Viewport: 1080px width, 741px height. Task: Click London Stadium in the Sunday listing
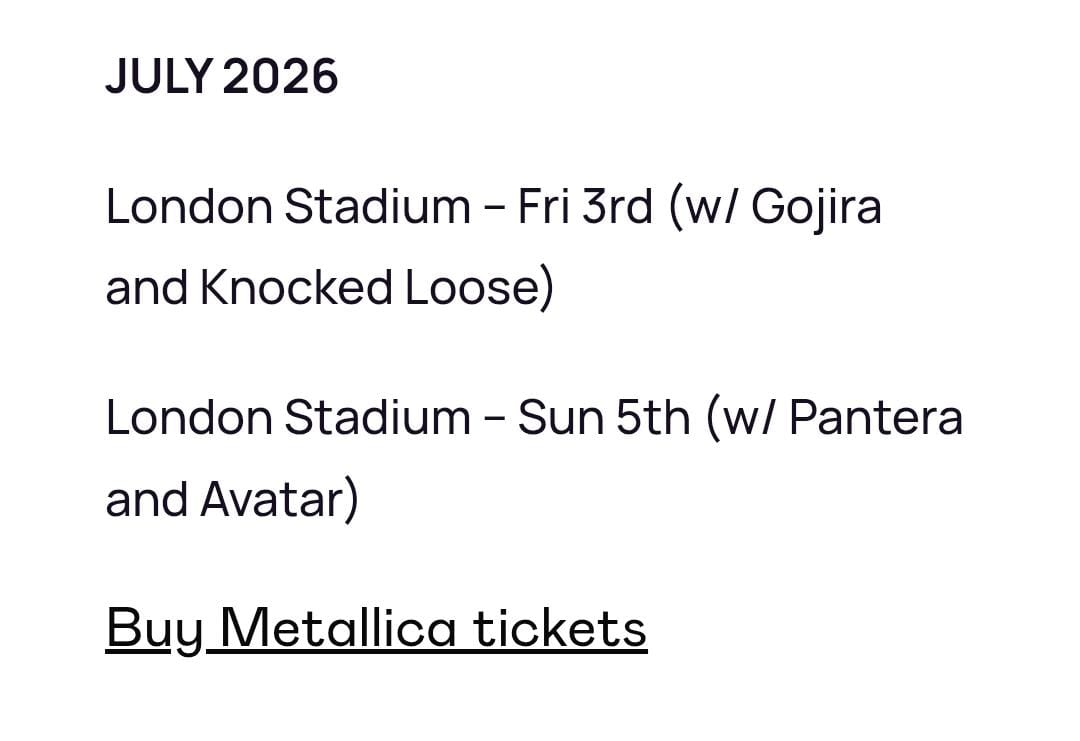coord(288,417)
